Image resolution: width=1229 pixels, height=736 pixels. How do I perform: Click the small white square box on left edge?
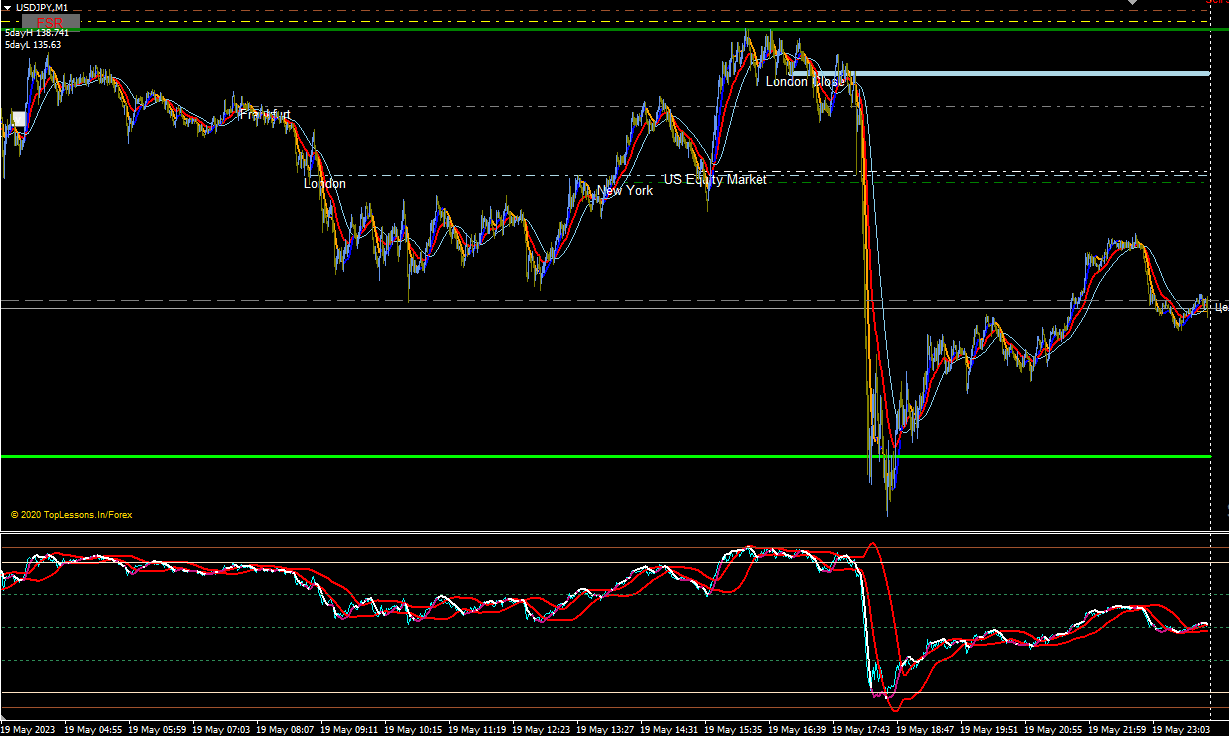tap(19, 119)
